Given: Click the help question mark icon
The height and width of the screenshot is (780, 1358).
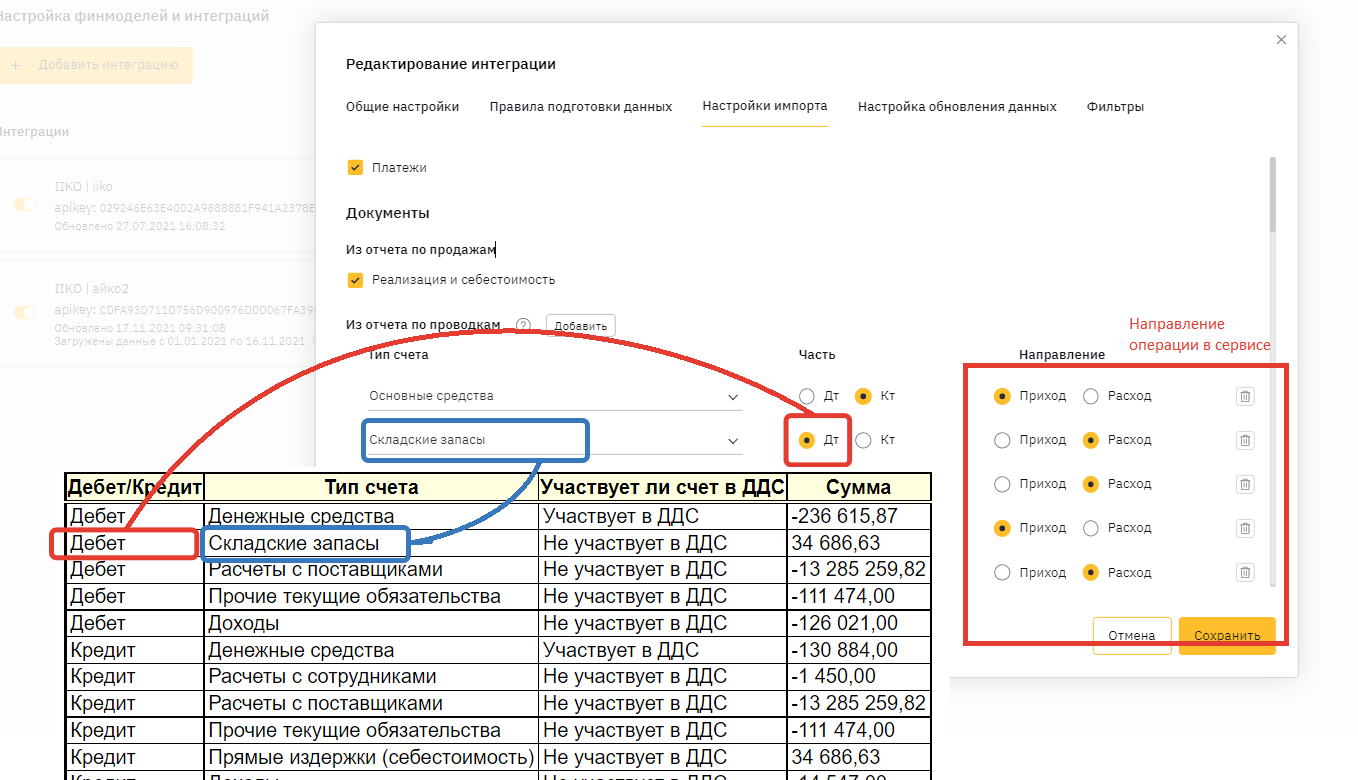Looking at the screenshot, I should click(523, 325).
